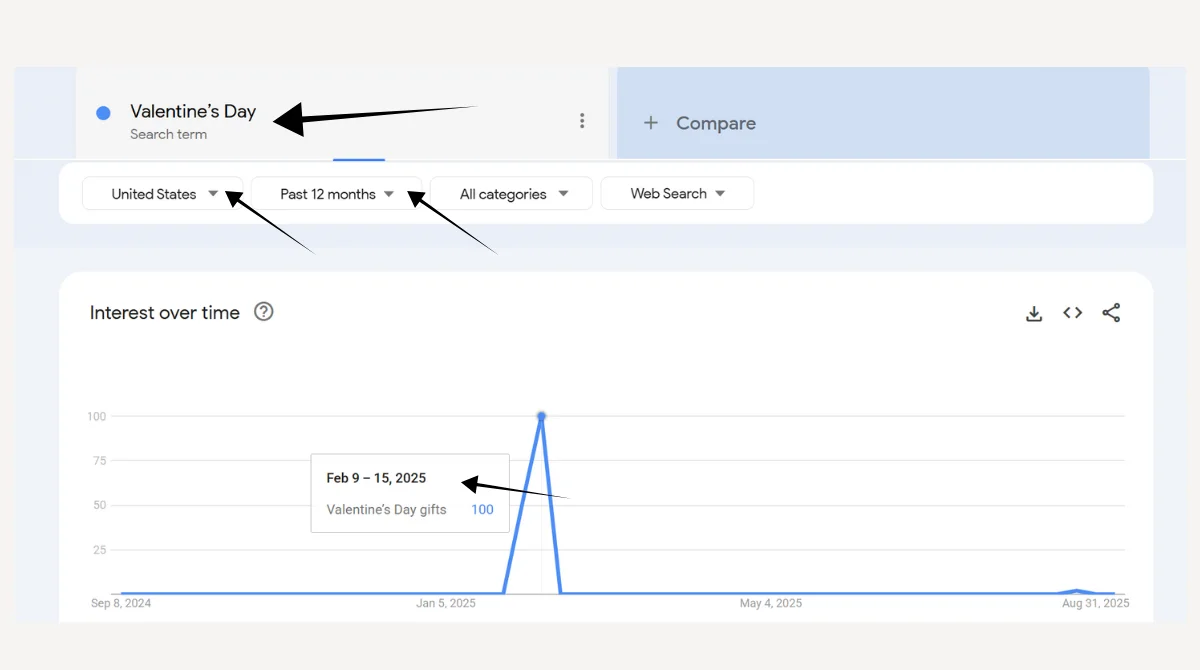The image size is (1200, 670).
Task: Click the Aug 31, 2025 axis label
Action: pyautogui.click(x=1096, y=603)
